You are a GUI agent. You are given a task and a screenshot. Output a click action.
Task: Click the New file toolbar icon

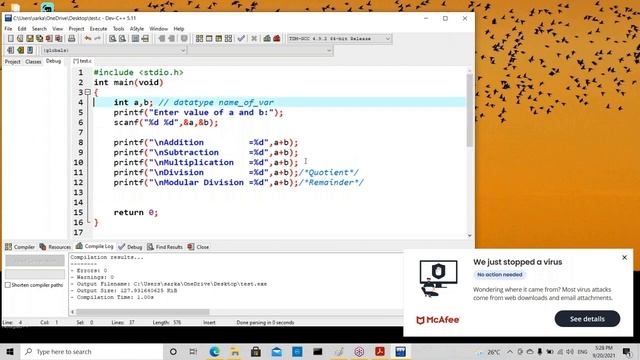click(11, 38)
